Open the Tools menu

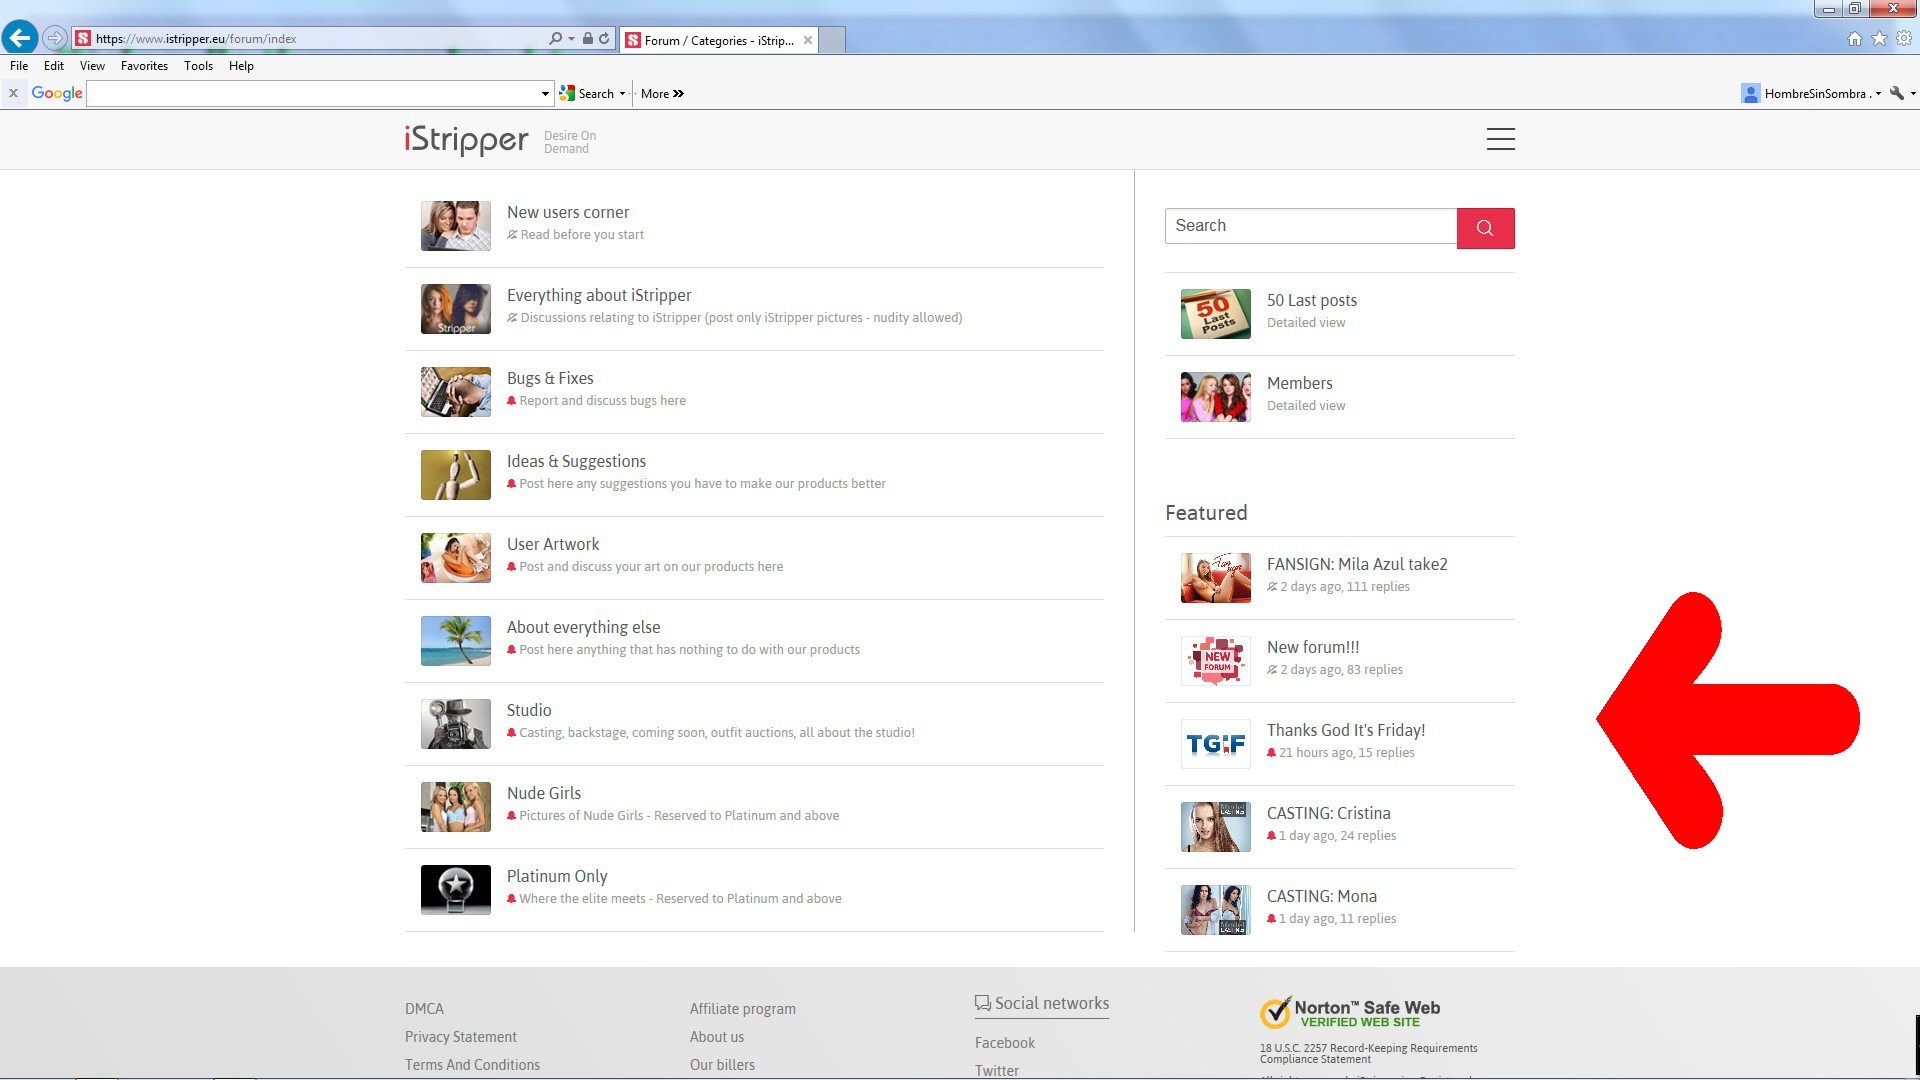198,66
